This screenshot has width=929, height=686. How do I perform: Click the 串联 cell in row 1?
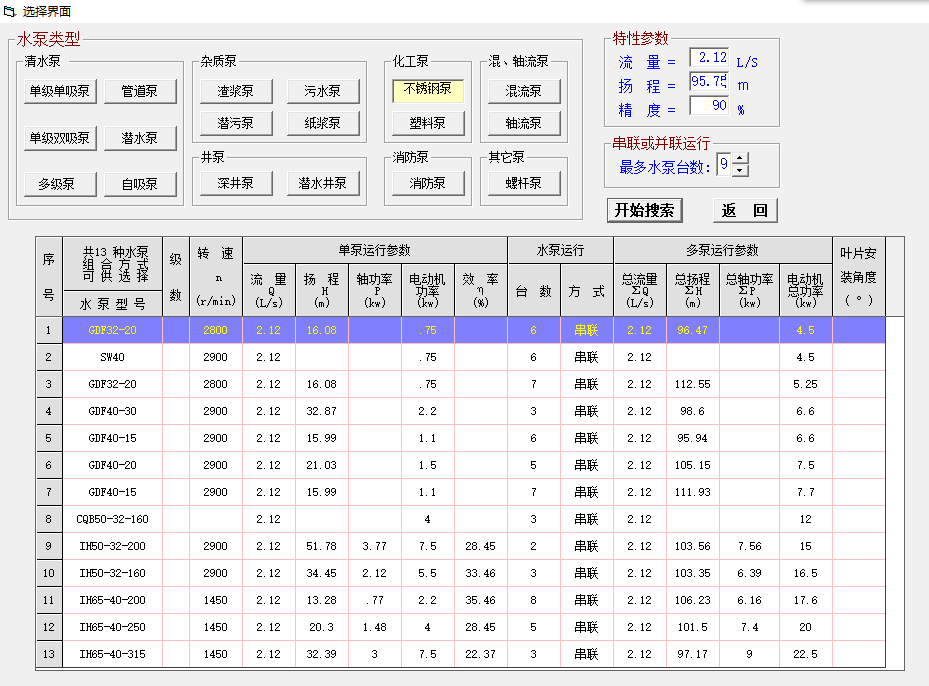point(587,330)
